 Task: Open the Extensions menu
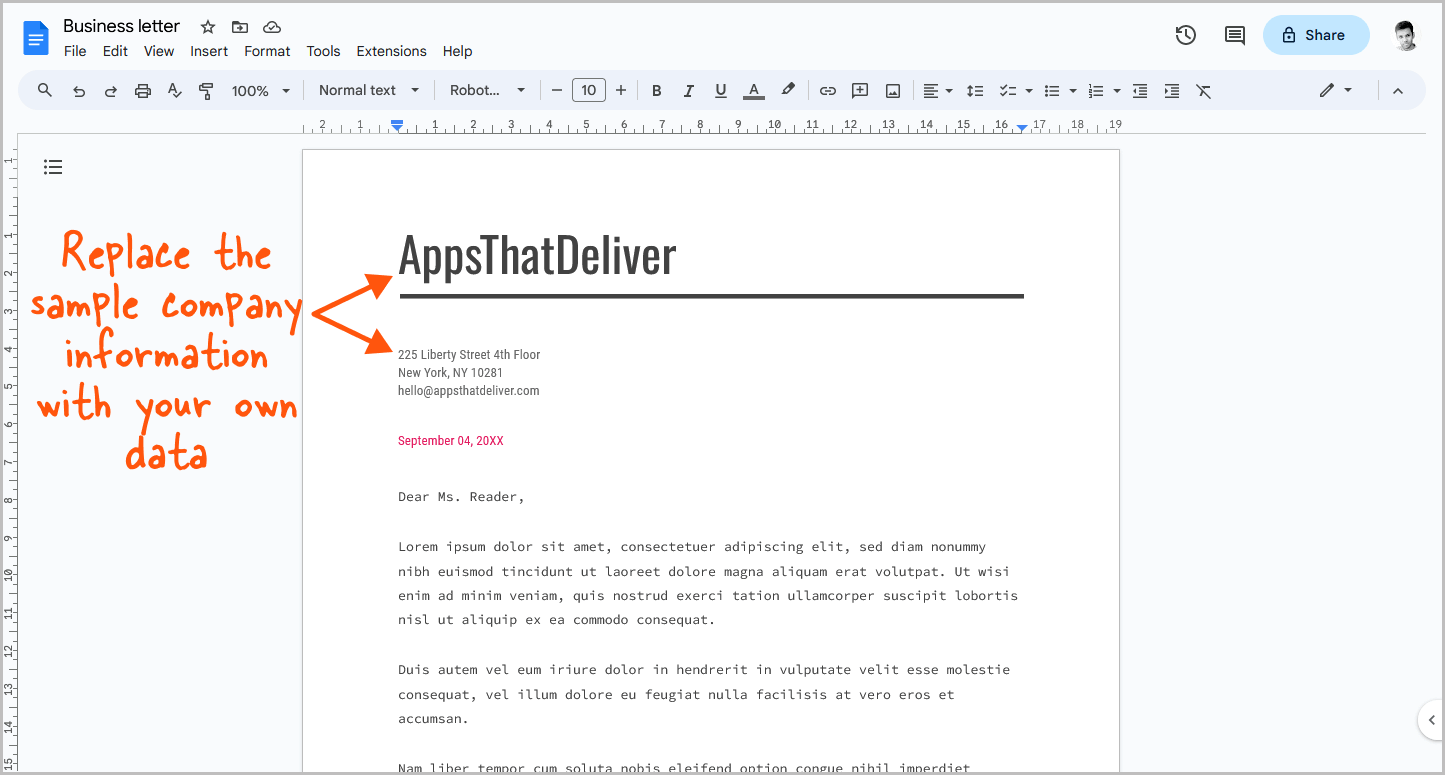(391, 51)
